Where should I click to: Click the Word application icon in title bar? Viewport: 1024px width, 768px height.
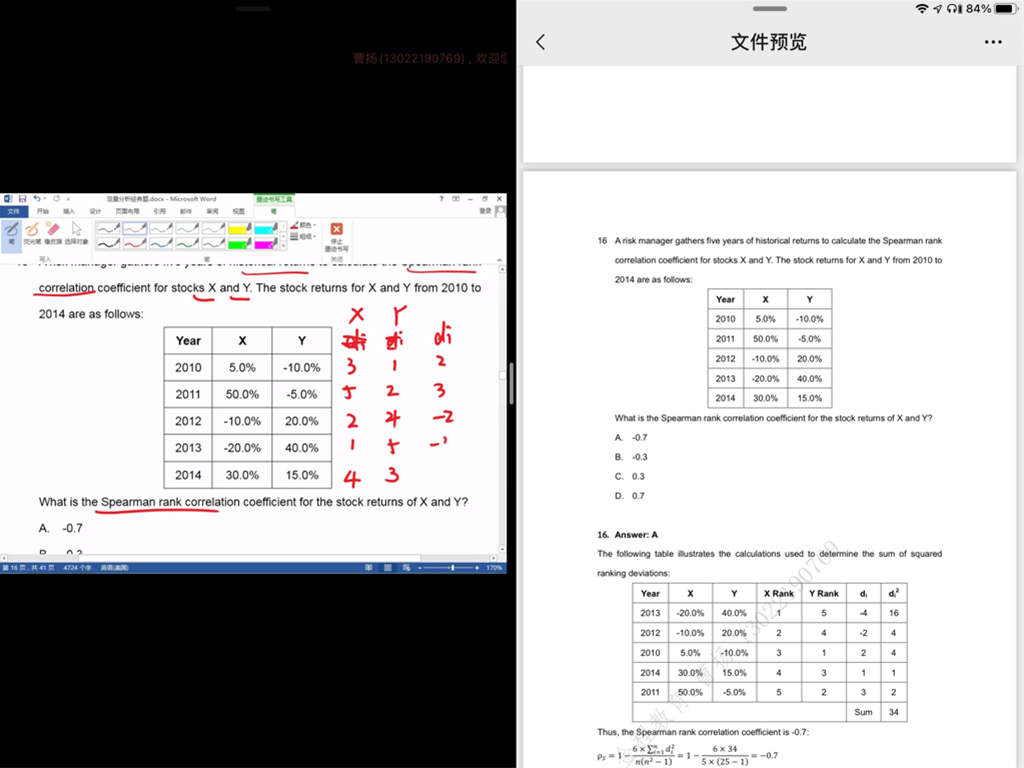7,199
